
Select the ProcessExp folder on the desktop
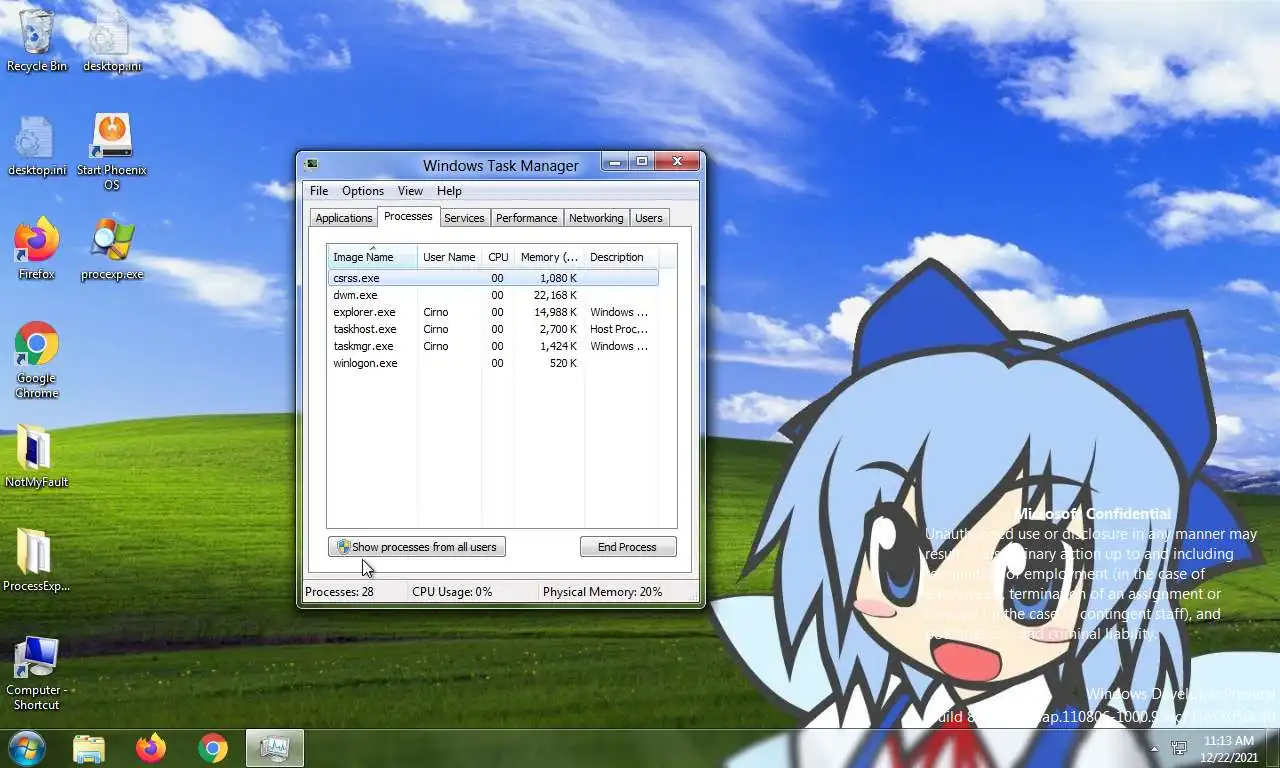point(37,561)
